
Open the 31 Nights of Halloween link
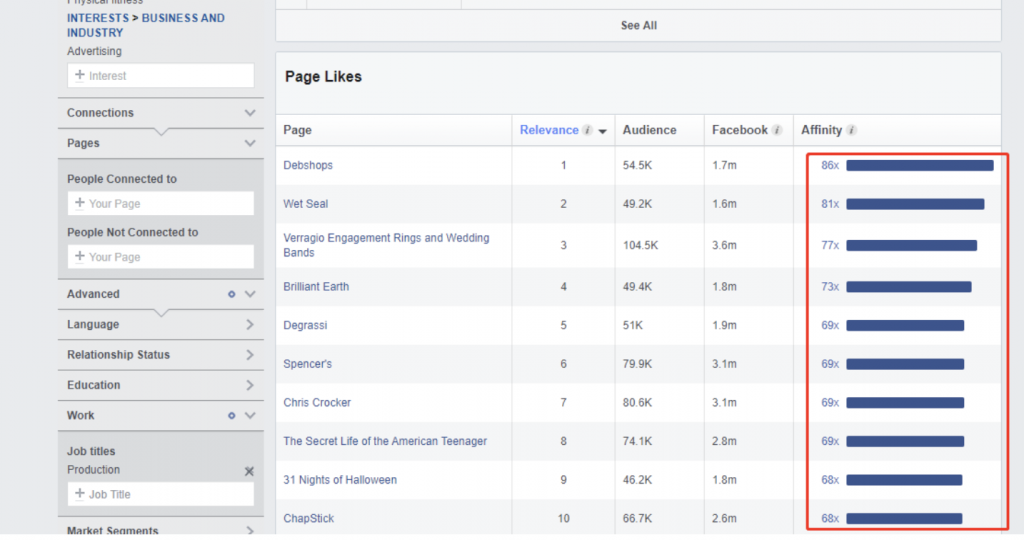tap(340, 479)
